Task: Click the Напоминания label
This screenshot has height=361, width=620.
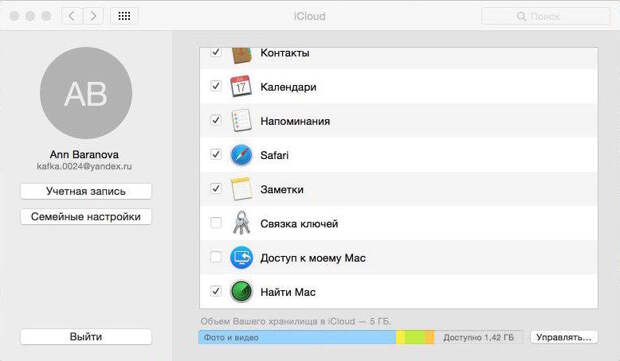Action: (295, 121)
